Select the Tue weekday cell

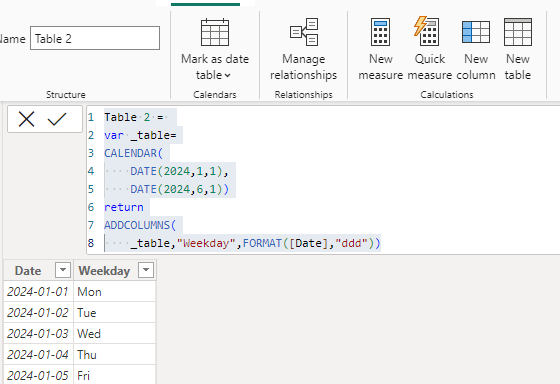[115, 313]
